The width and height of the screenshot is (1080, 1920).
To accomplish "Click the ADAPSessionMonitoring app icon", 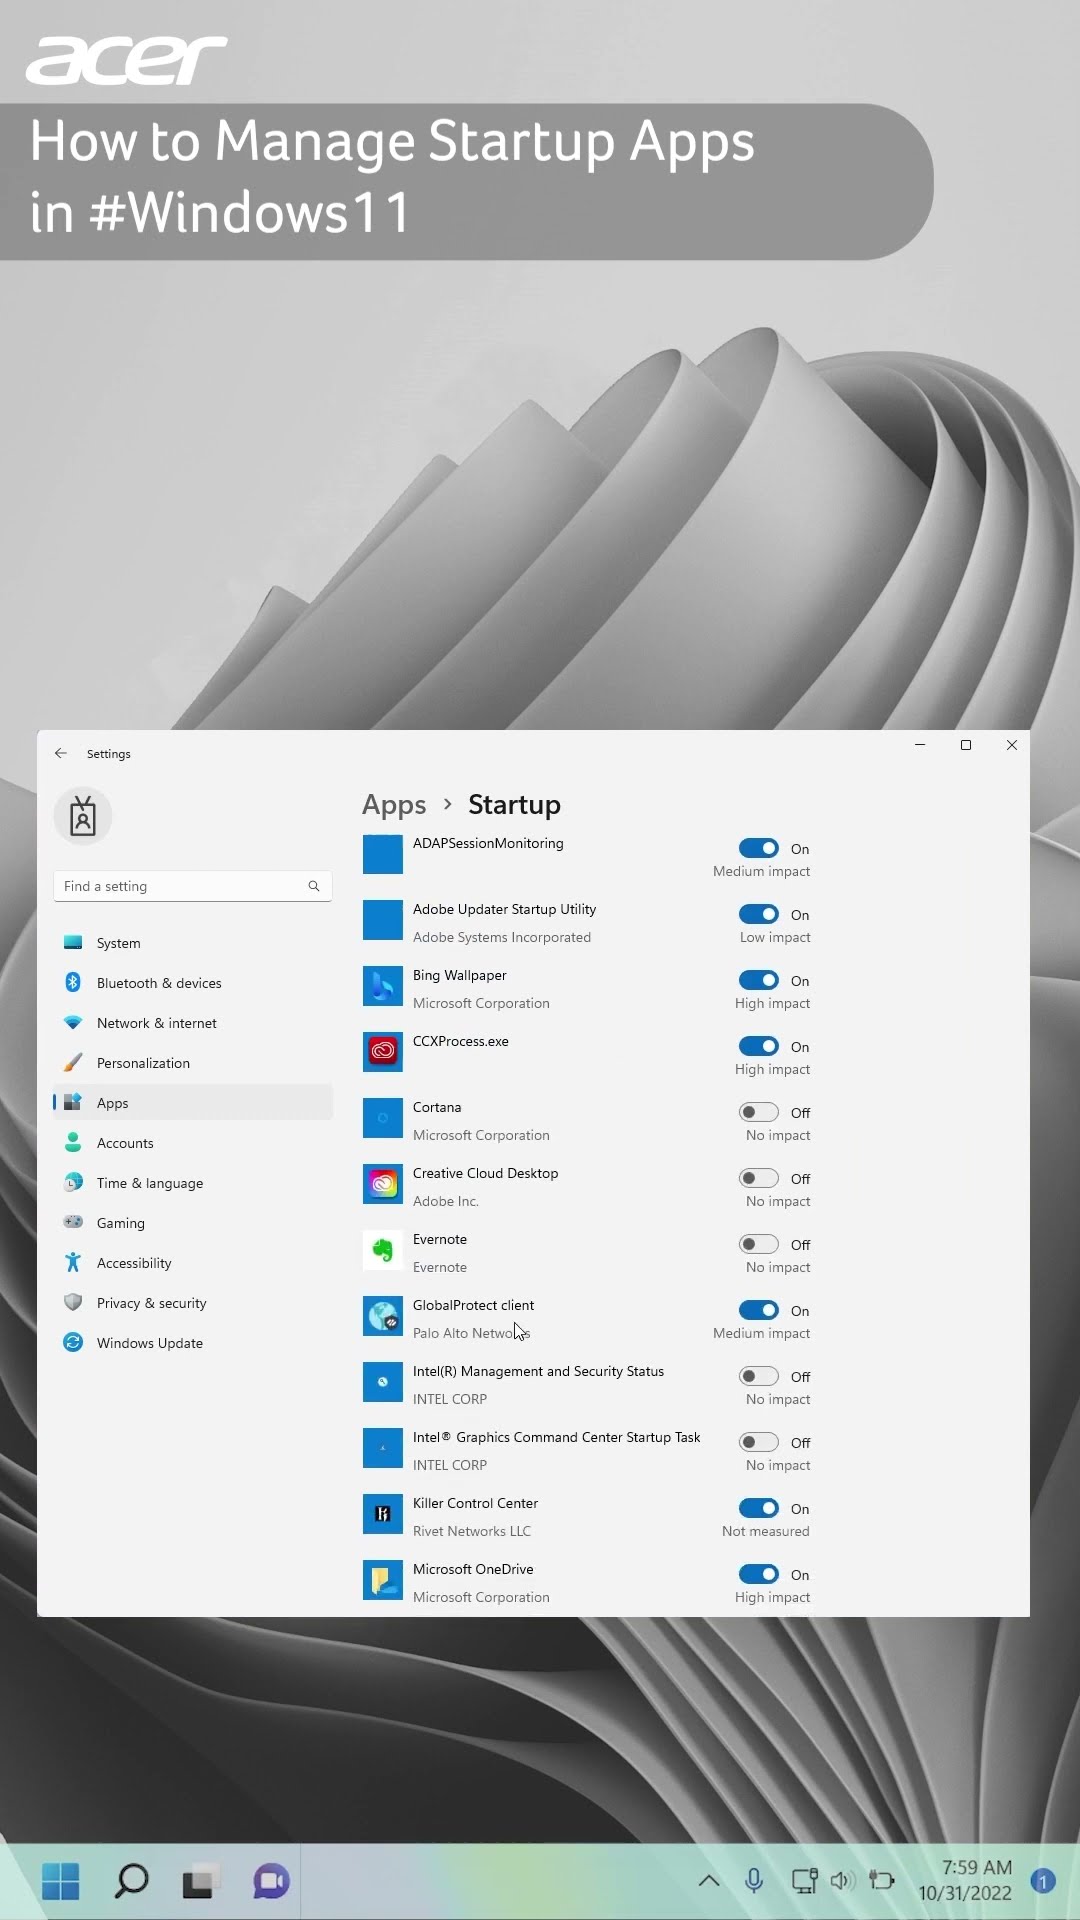I will (382, 854).
